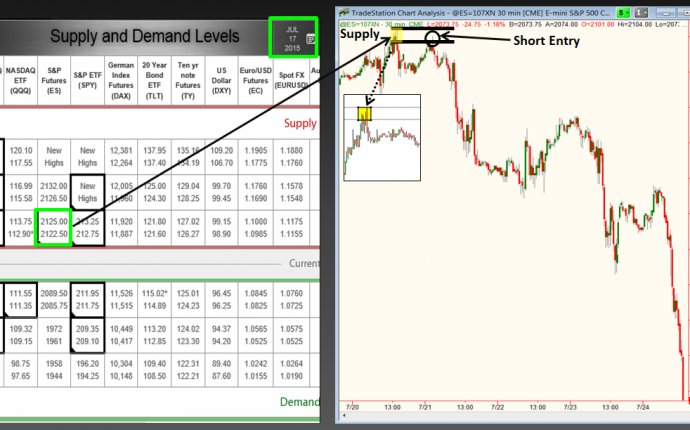
Task: Click the Ten yr note Futures (TY) header
Action: coord(188,81)
